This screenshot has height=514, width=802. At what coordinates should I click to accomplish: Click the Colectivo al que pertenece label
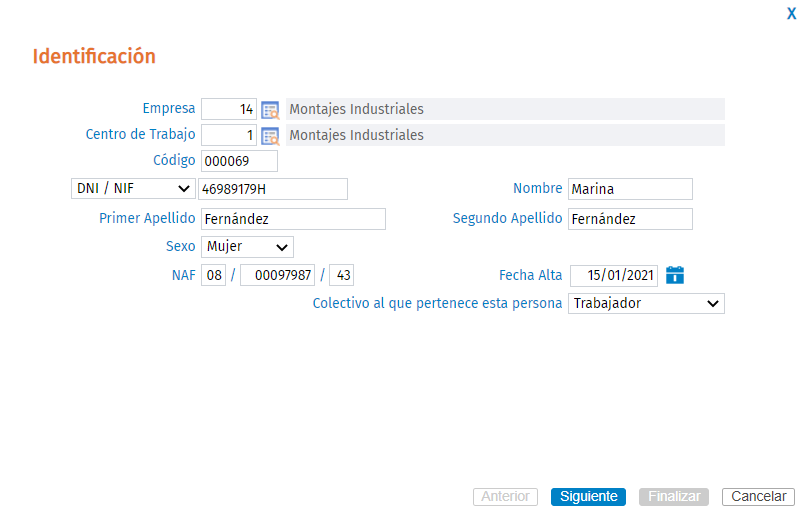(x=437, y=303)
